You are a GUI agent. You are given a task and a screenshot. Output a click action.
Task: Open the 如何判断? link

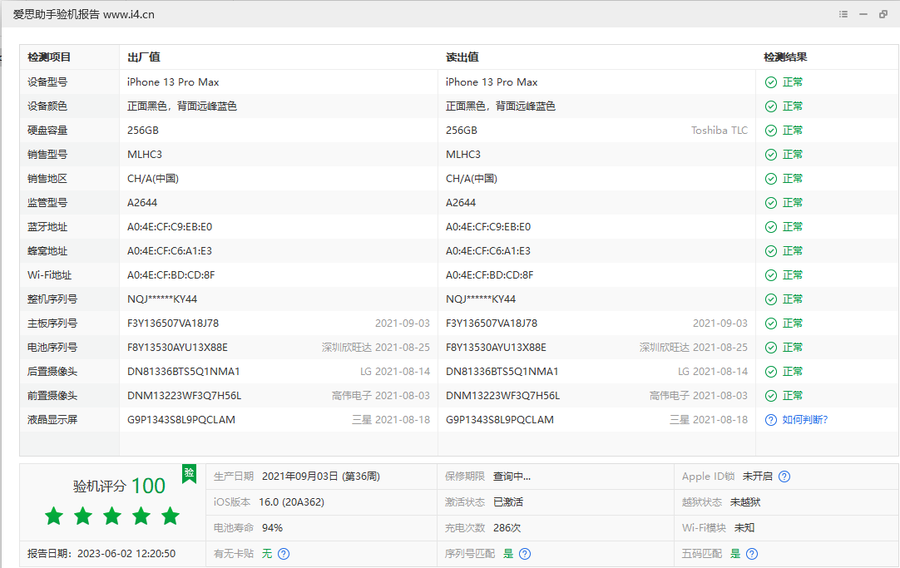[x=805, y=420]
